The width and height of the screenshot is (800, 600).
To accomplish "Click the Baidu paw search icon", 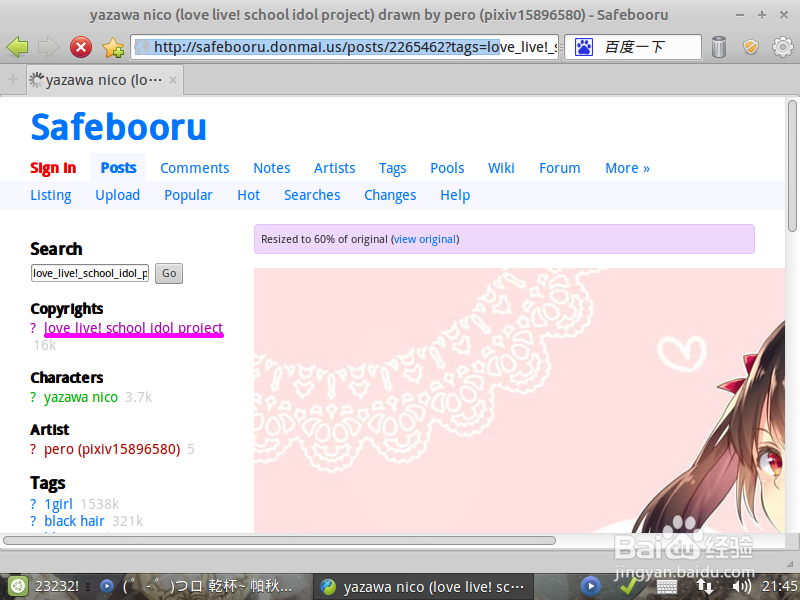I will point(584,47).
